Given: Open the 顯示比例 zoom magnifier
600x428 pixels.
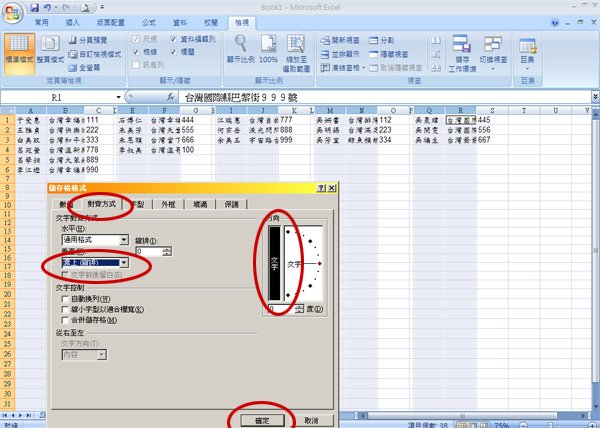Looking at the screenshot, I should pos(240,49).
